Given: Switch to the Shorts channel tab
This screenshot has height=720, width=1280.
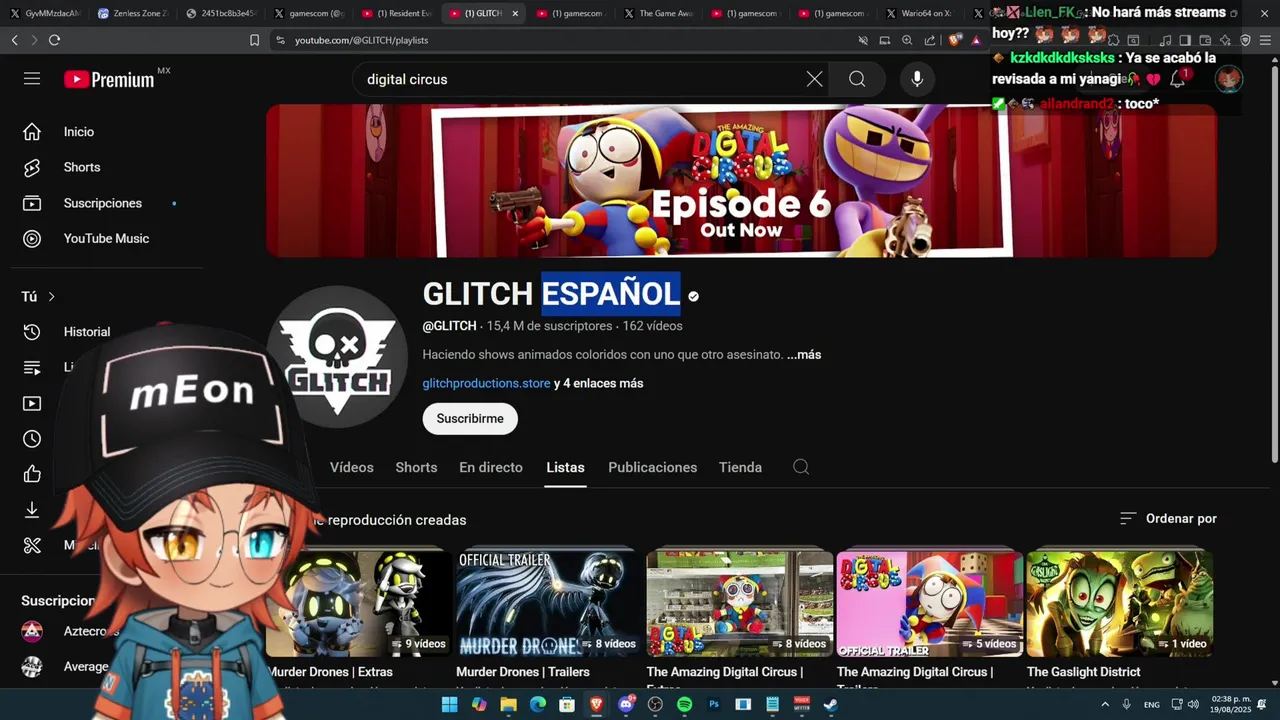Looking at the screenshot, I should point(416,467).
